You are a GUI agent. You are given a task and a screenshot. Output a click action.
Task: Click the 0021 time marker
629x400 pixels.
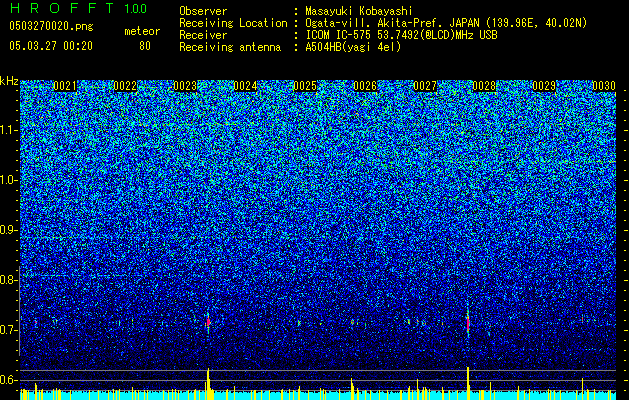pos(65,86)
